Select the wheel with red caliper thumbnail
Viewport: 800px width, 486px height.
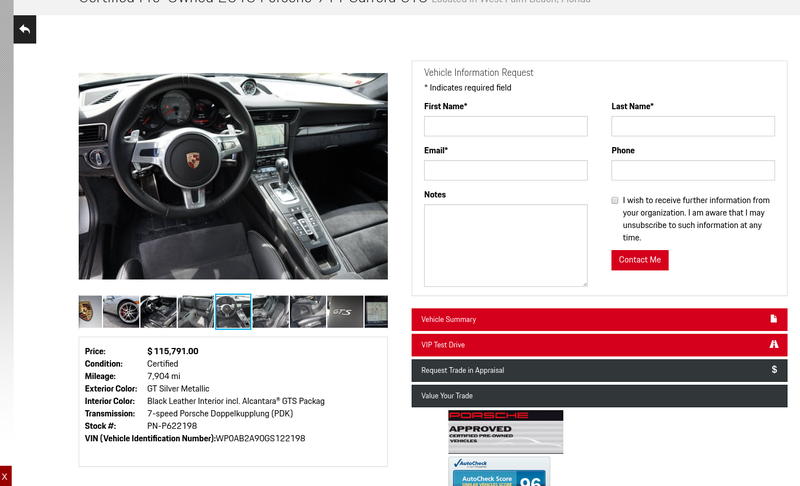tap(121, 312)
